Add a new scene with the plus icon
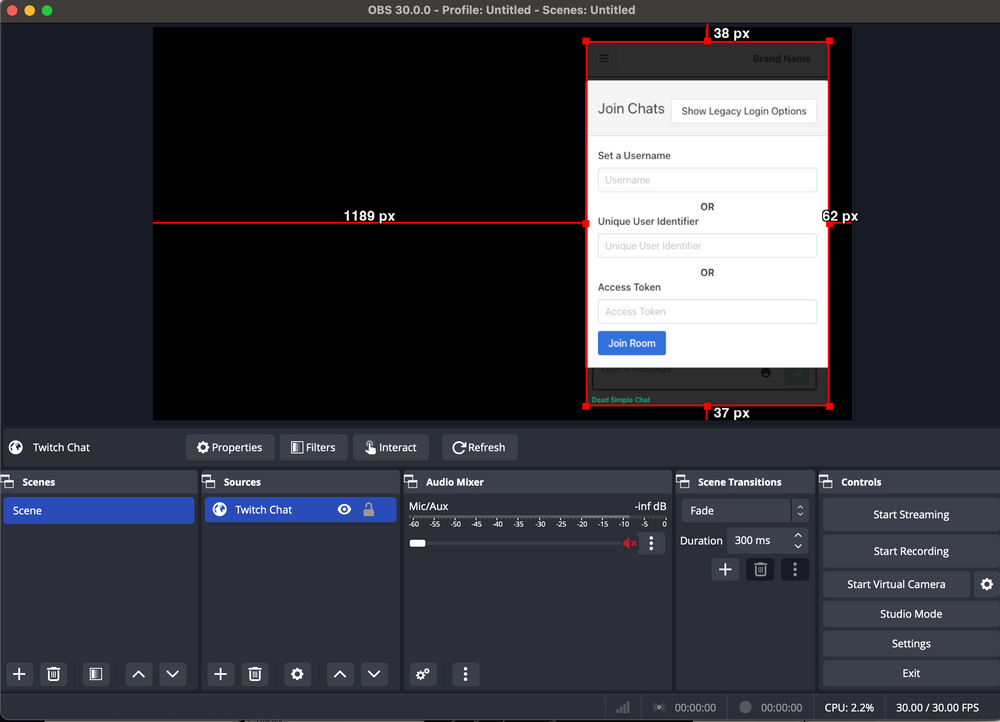 pos(18,674)
